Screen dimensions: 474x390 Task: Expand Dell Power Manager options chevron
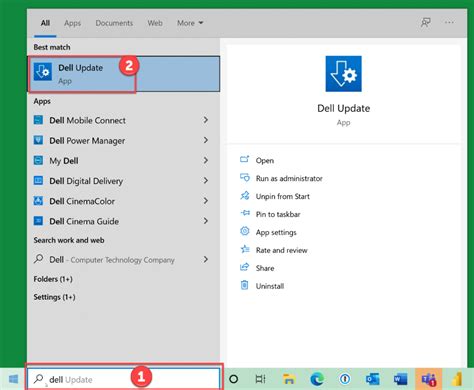(x=206, y=140)
